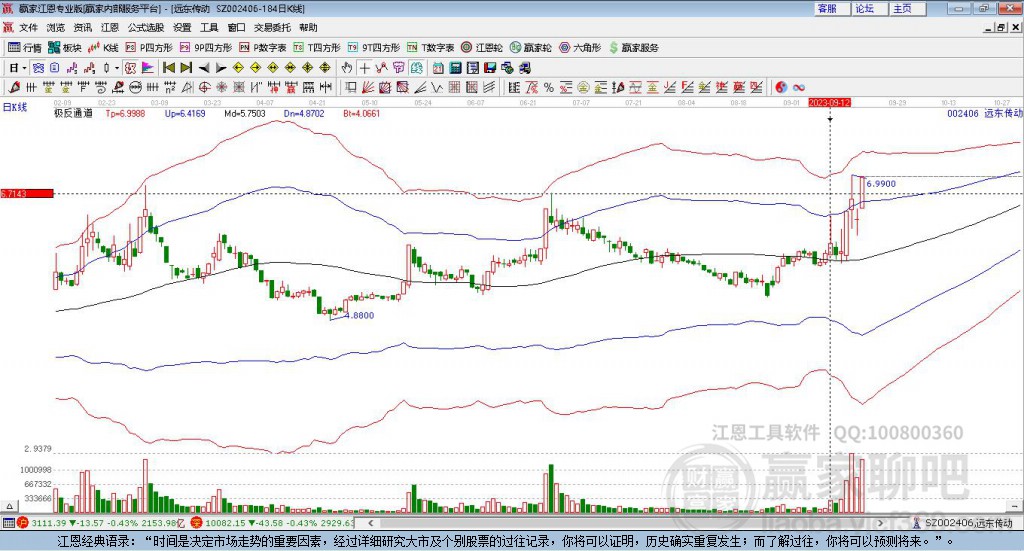Step chart right with black arrow
Image resolution: width=1024 pixels, height=551 pixels.
(221, 68)
